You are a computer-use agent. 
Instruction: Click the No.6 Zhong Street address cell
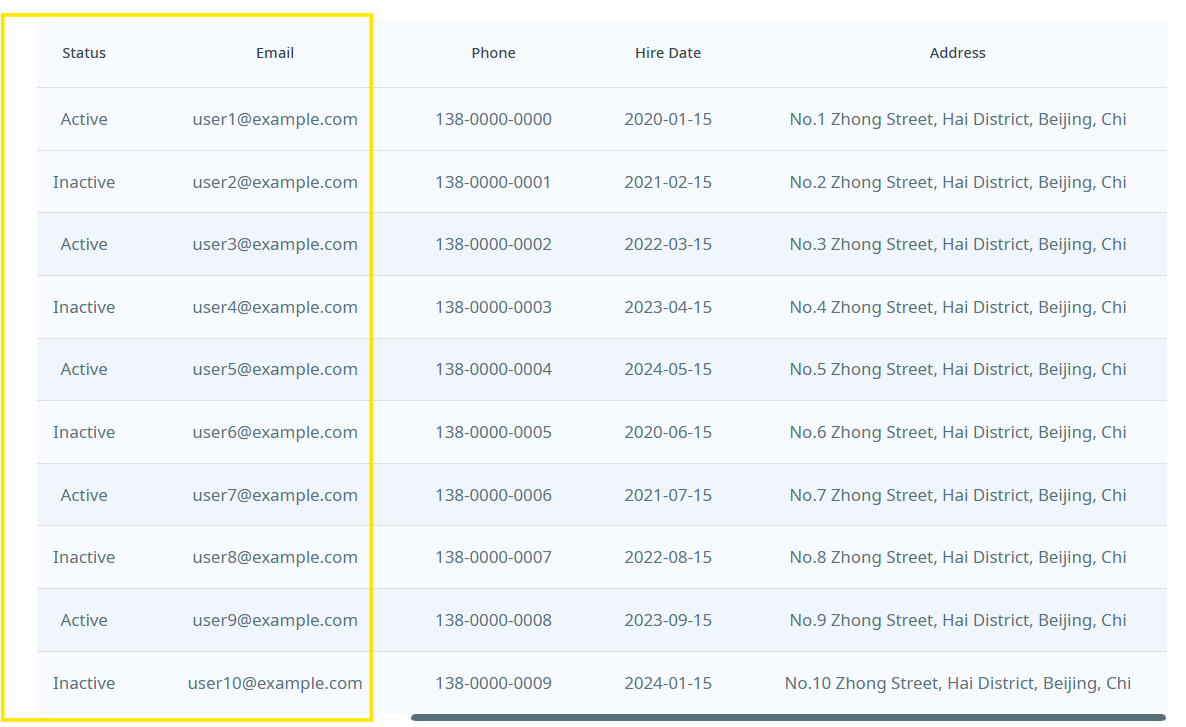pyautogui.click(x=958, y=432)
